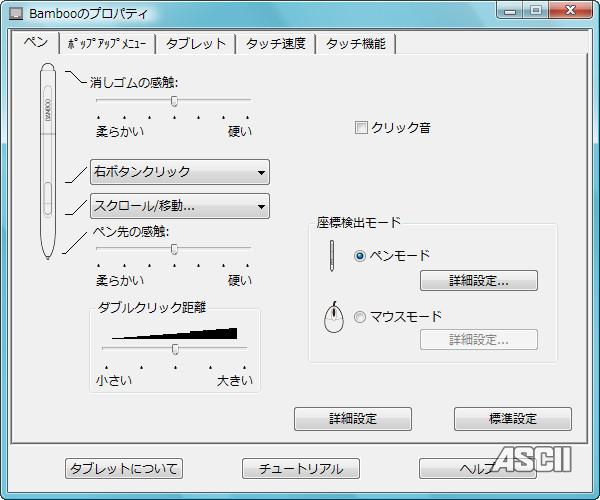
Task: Switch to the タッチ機能 tab
Action: pyautogui.click(x=355, y=44)
